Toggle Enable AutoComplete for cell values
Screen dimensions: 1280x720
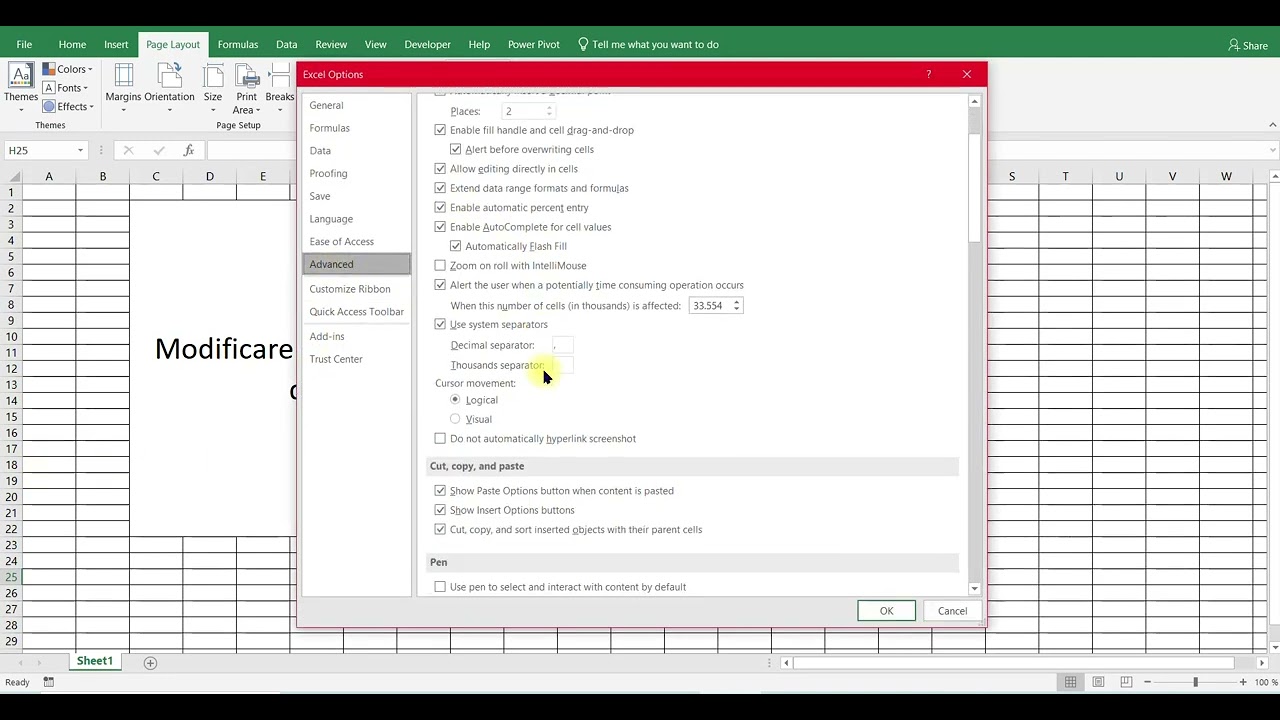click(440, 227)
